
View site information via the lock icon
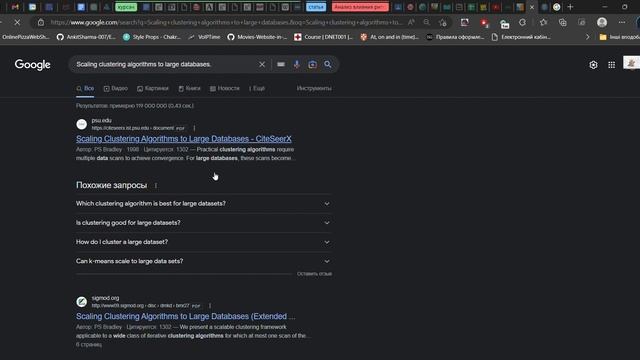tap(41, 22)
